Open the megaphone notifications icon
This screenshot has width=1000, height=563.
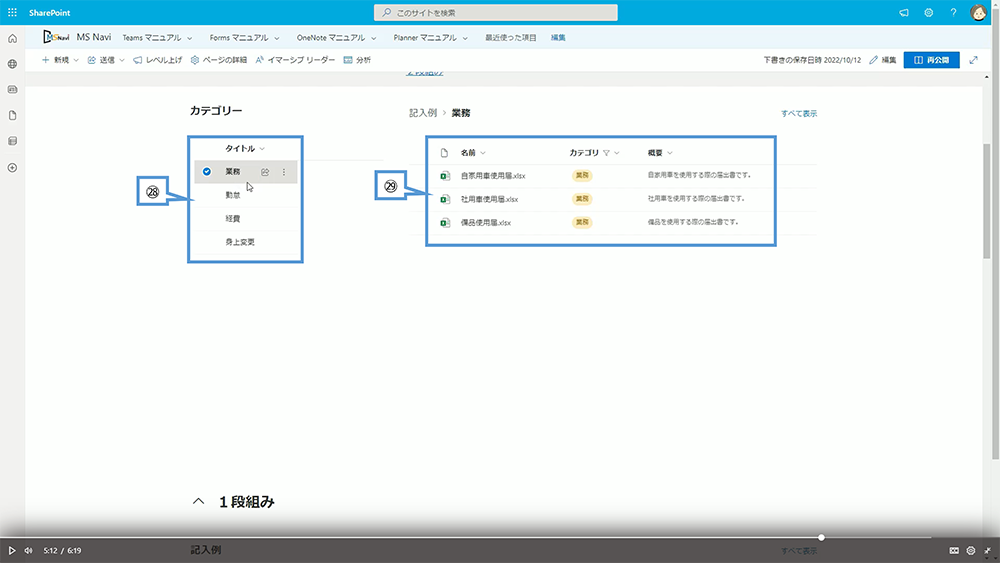coord(904,13)
